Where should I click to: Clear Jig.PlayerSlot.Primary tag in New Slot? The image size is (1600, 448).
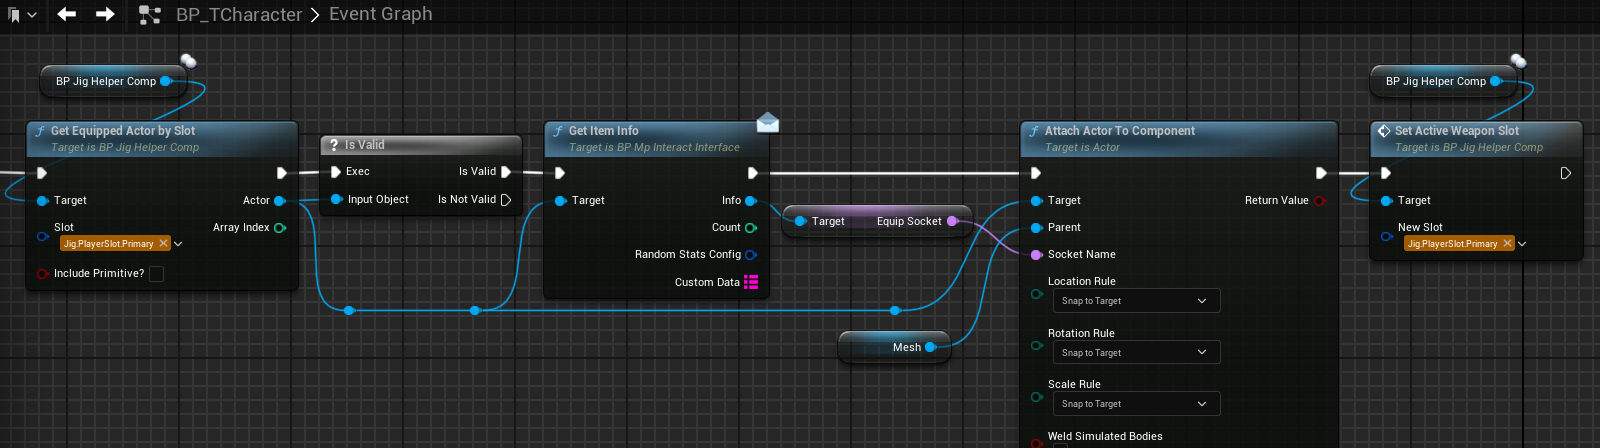tap(1507, 244)
